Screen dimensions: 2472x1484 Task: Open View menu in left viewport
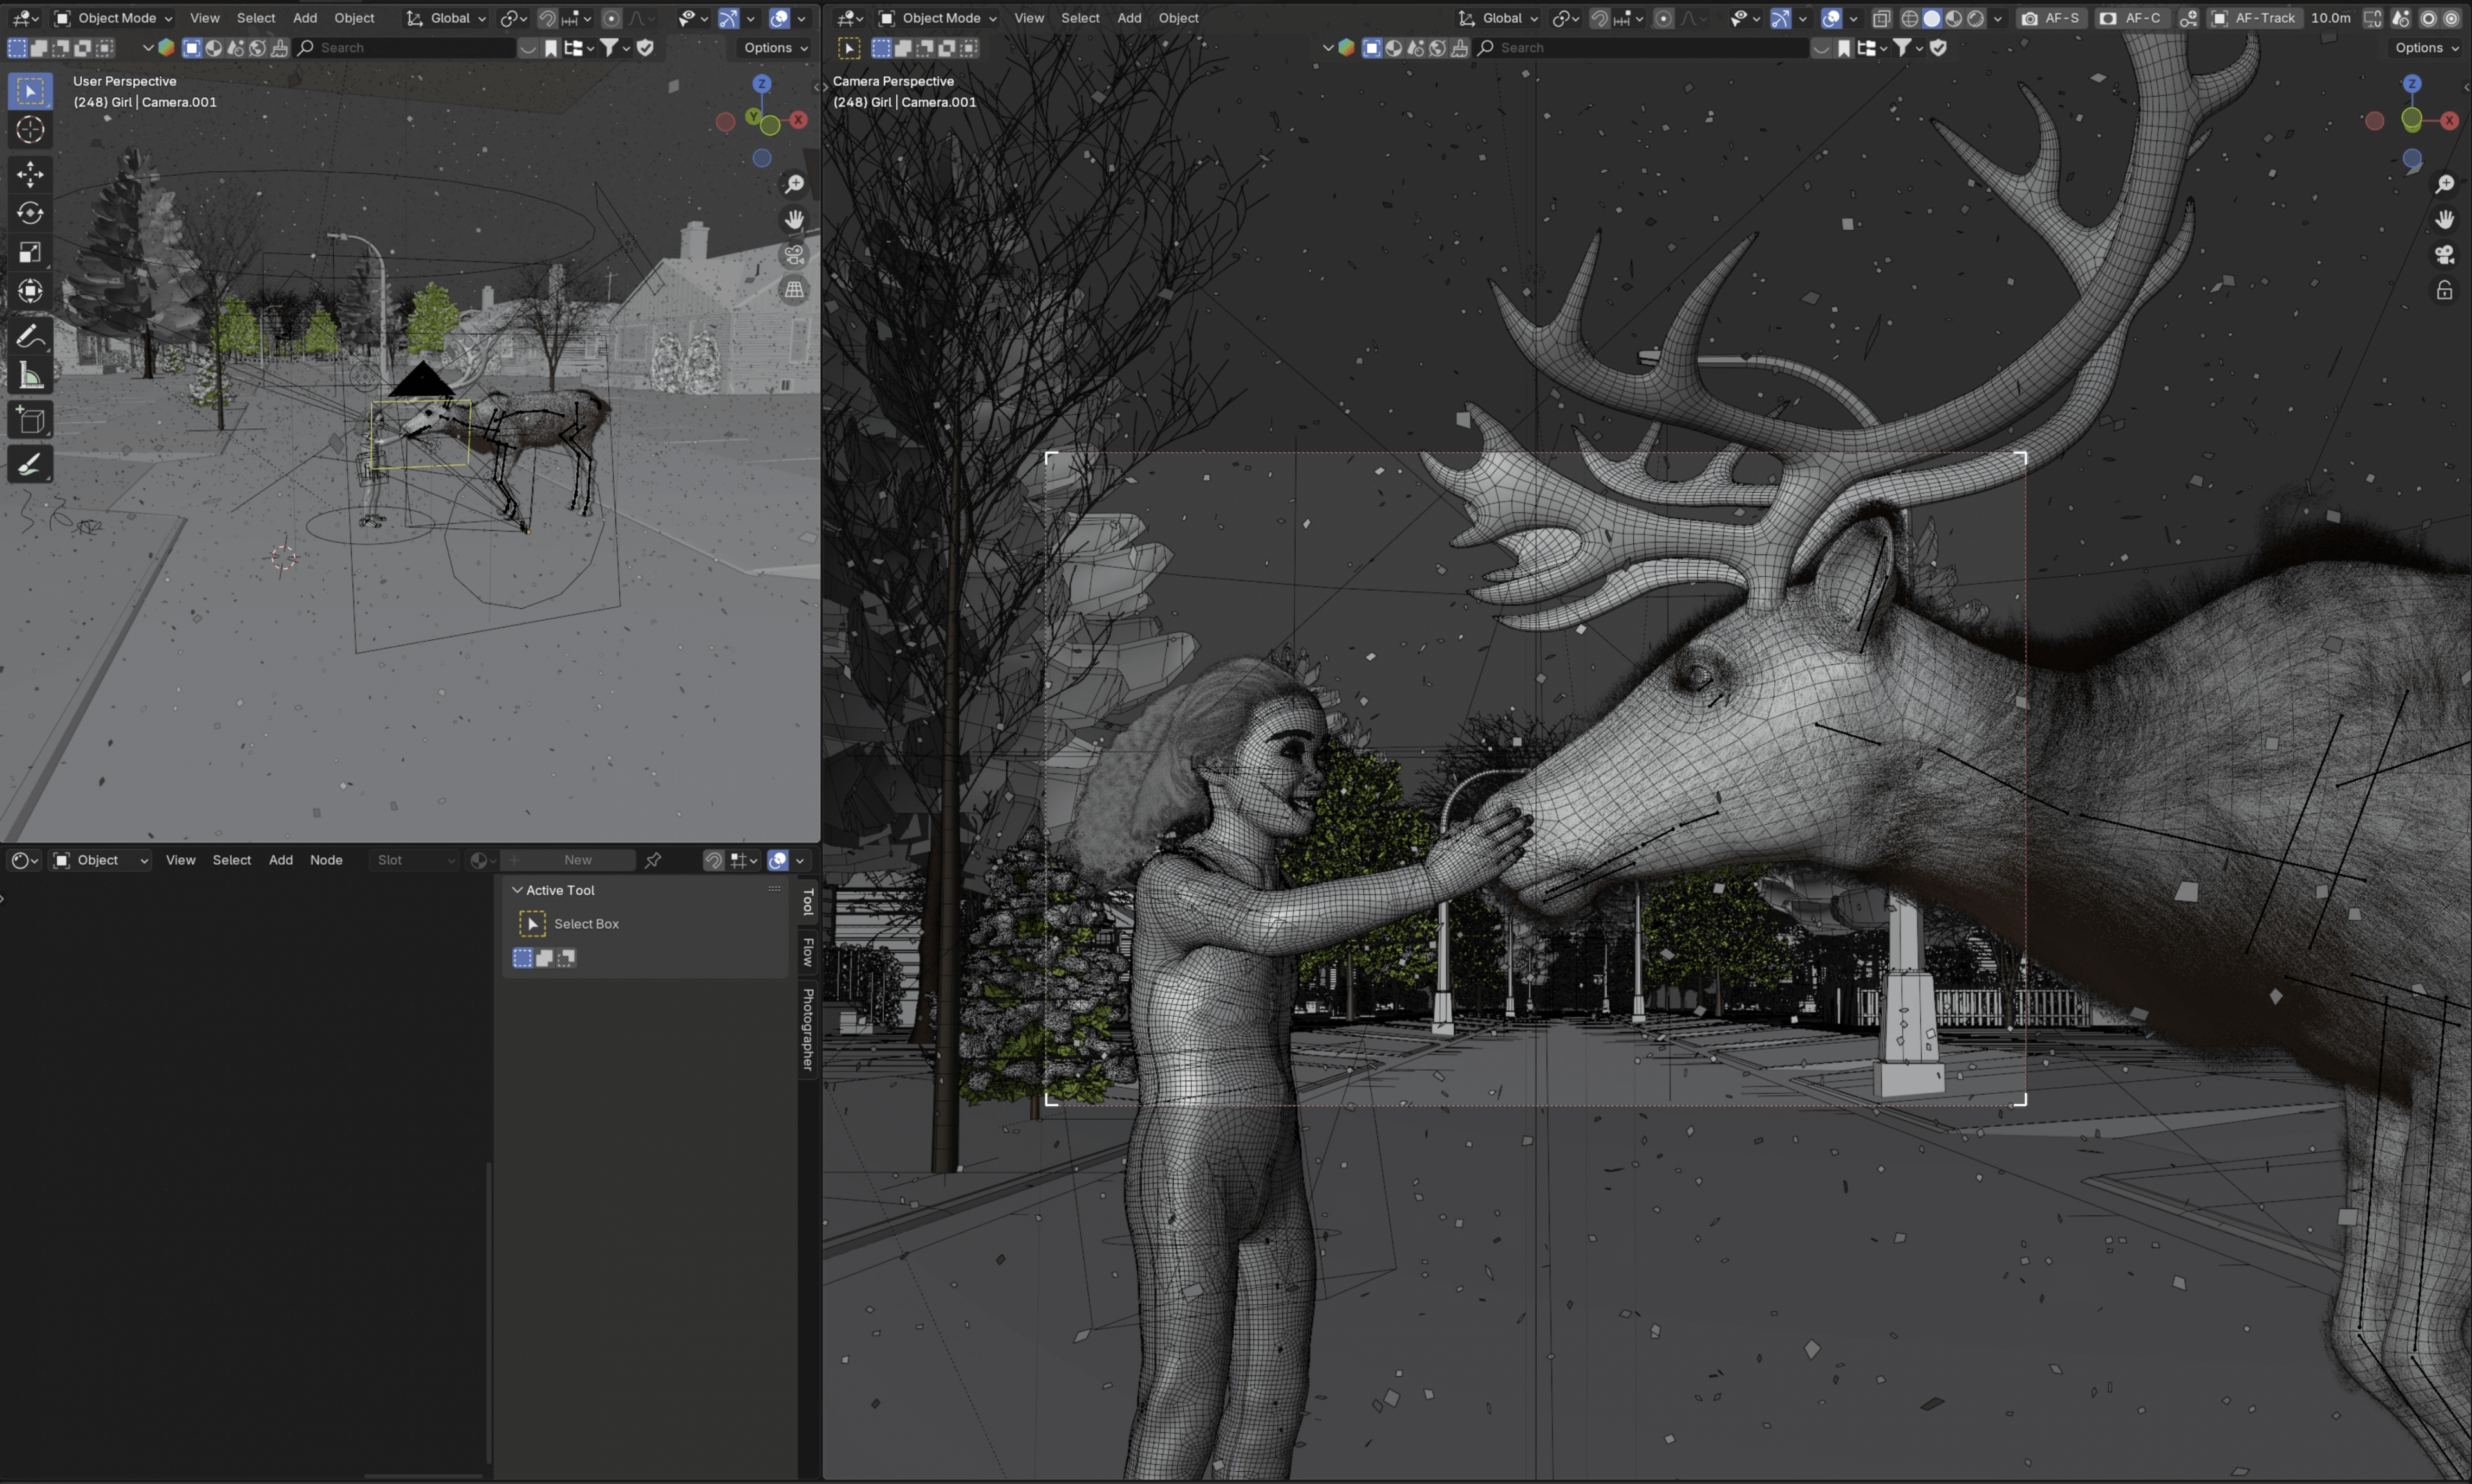coord(205,18)
